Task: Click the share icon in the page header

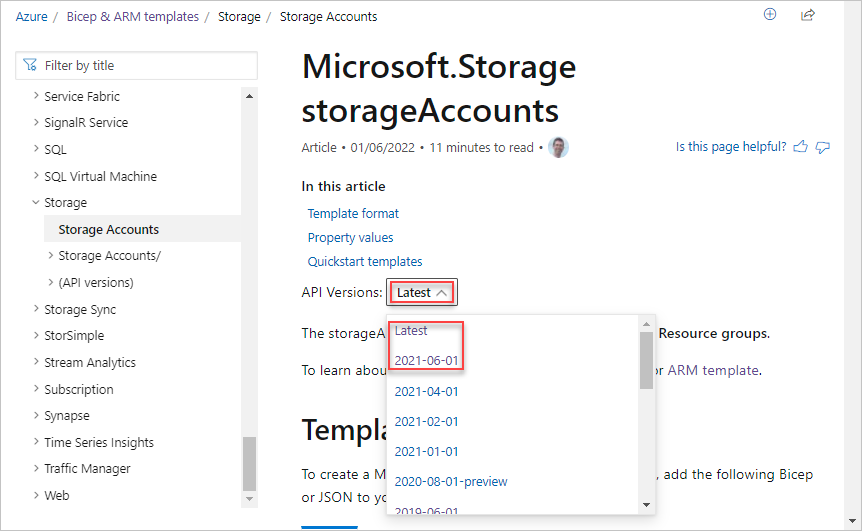Action: [808, 15]
